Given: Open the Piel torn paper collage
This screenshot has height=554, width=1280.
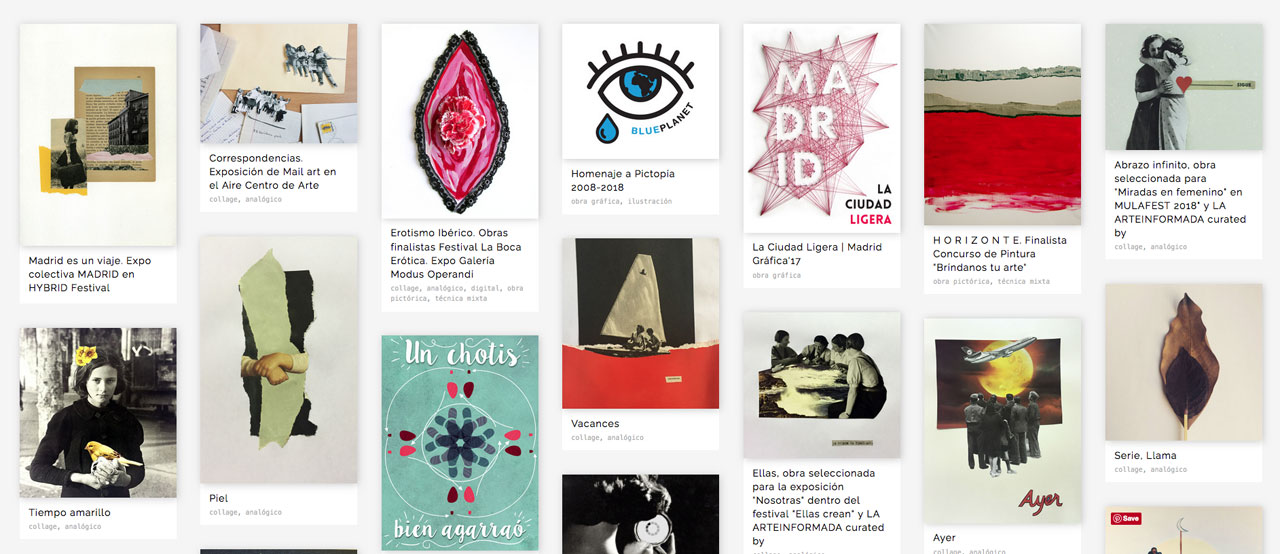Looking at the screenshot, I should point(279,360).
